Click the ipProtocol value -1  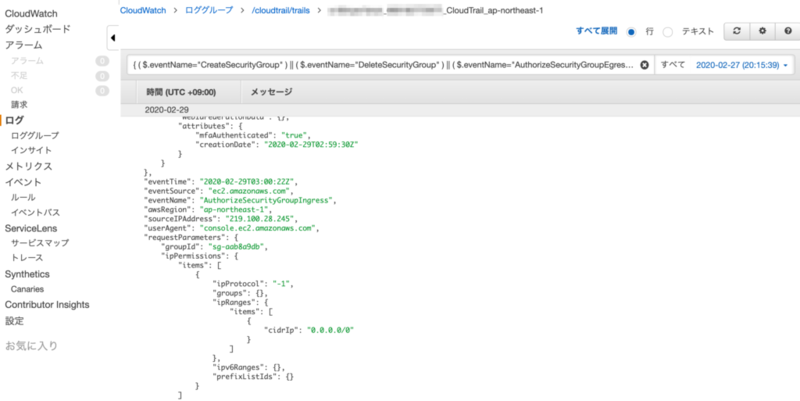(x=283, y=284)
